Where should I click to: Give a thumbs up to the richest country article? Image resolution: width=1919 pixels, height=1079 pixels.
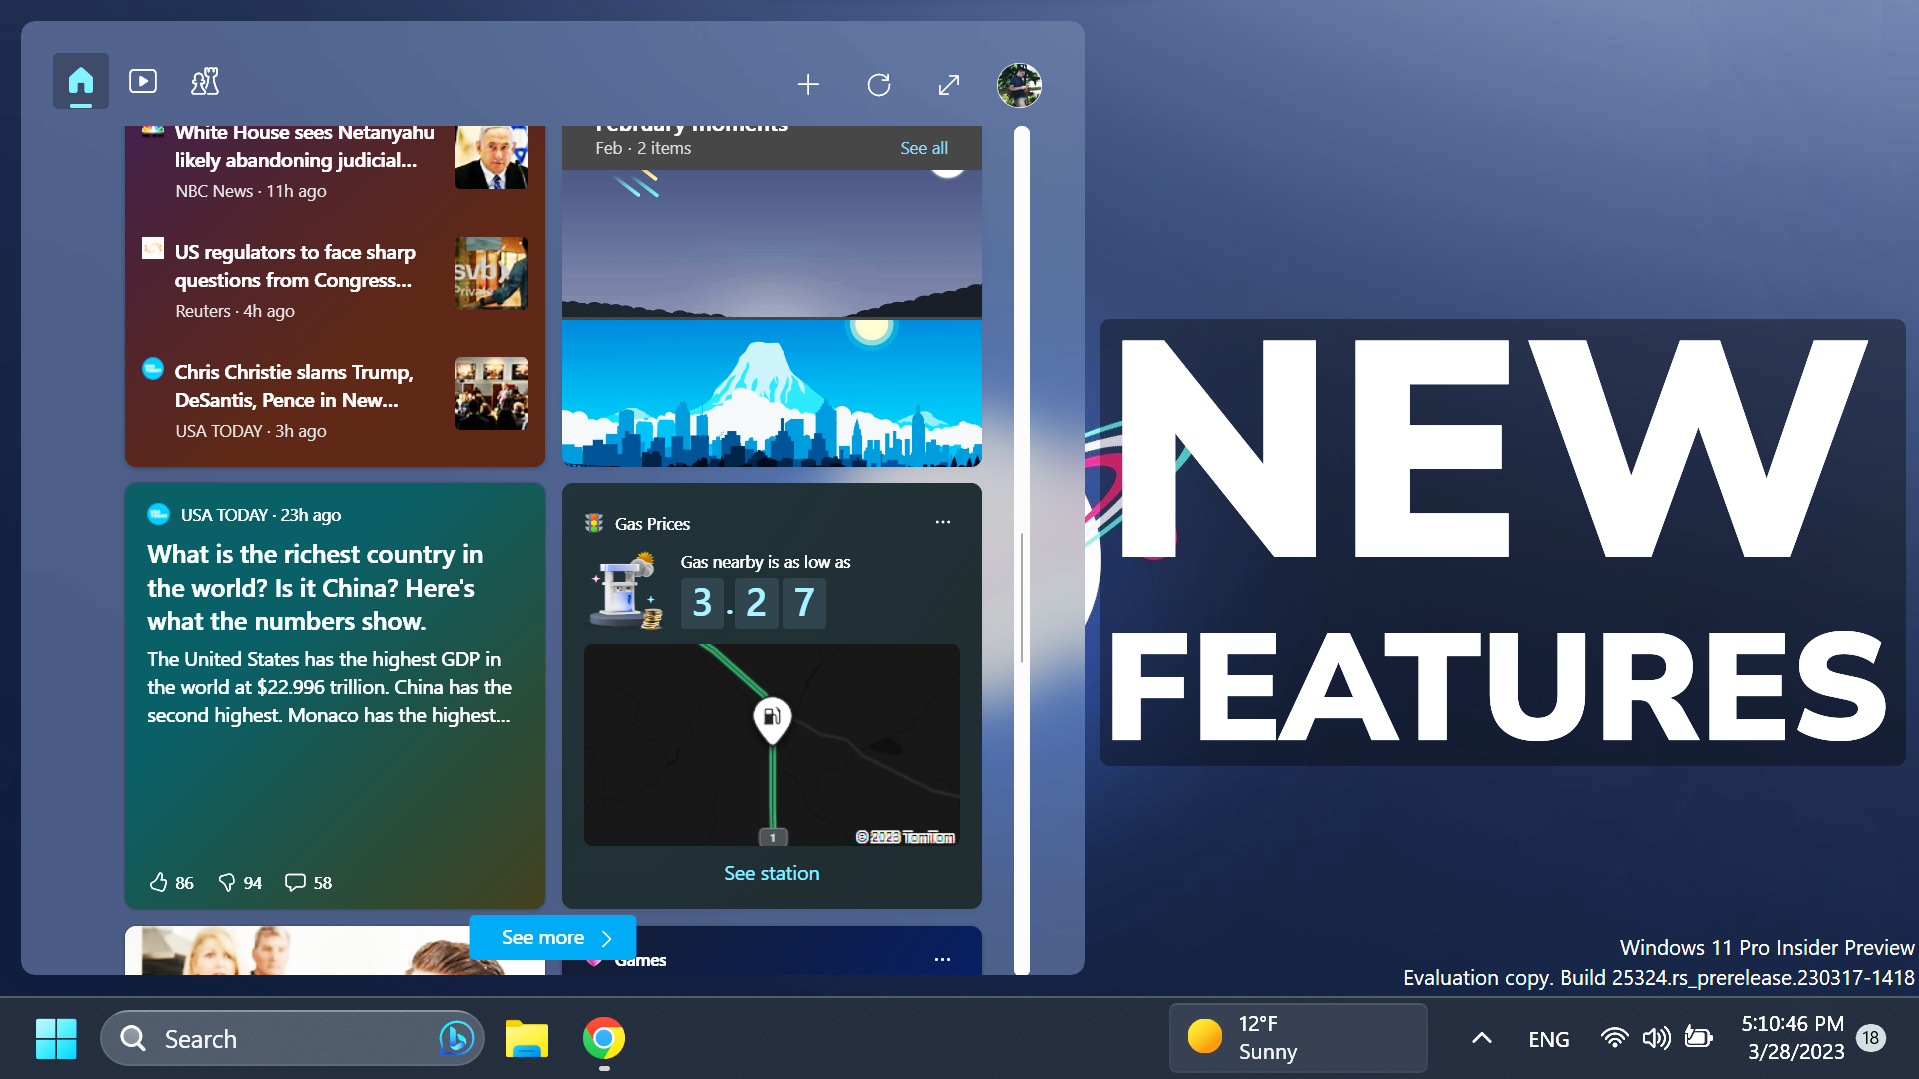point(160,882)
